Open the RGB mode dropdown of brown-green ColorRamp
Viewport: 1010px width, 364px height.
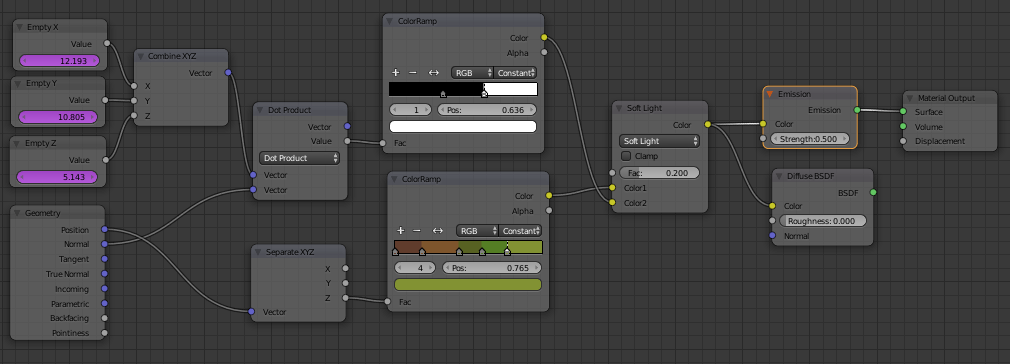tap(477, 230)
